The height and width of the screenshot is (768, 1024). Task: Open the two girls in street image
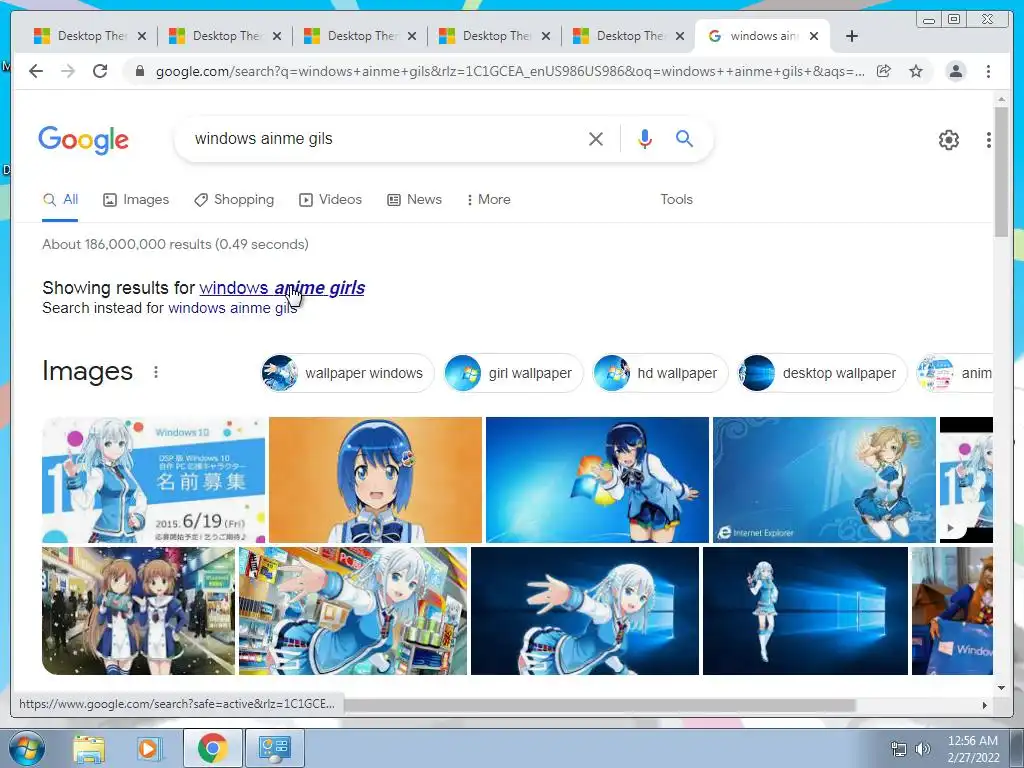click(138, 611)
